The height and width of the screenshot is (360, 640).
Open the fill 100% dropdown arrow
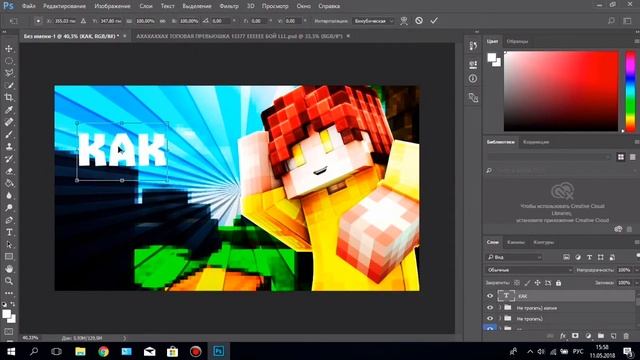click(636, 282)
